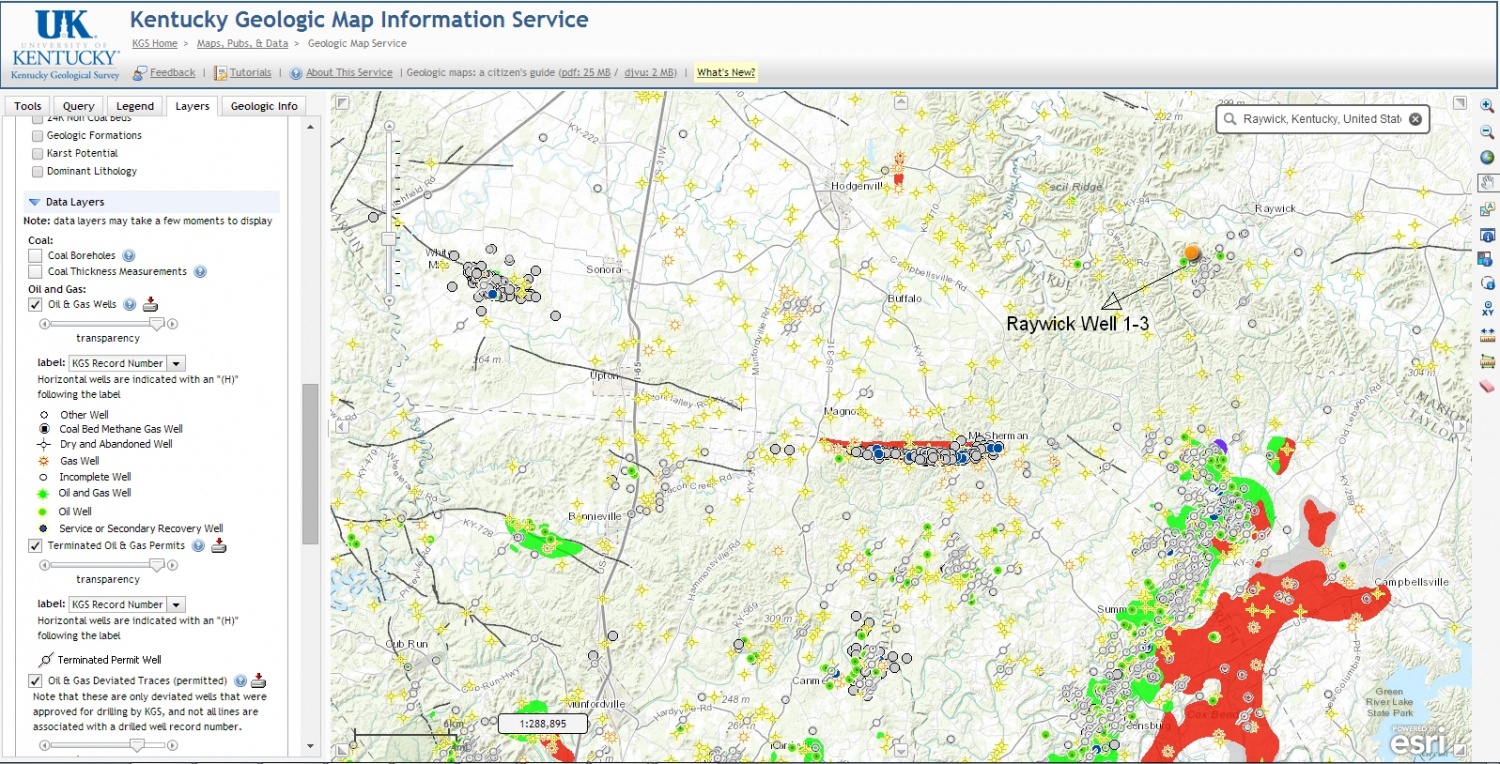
Task: Enable the Coal Boreholes layer checkbox
Action: [x=36, y=256]
